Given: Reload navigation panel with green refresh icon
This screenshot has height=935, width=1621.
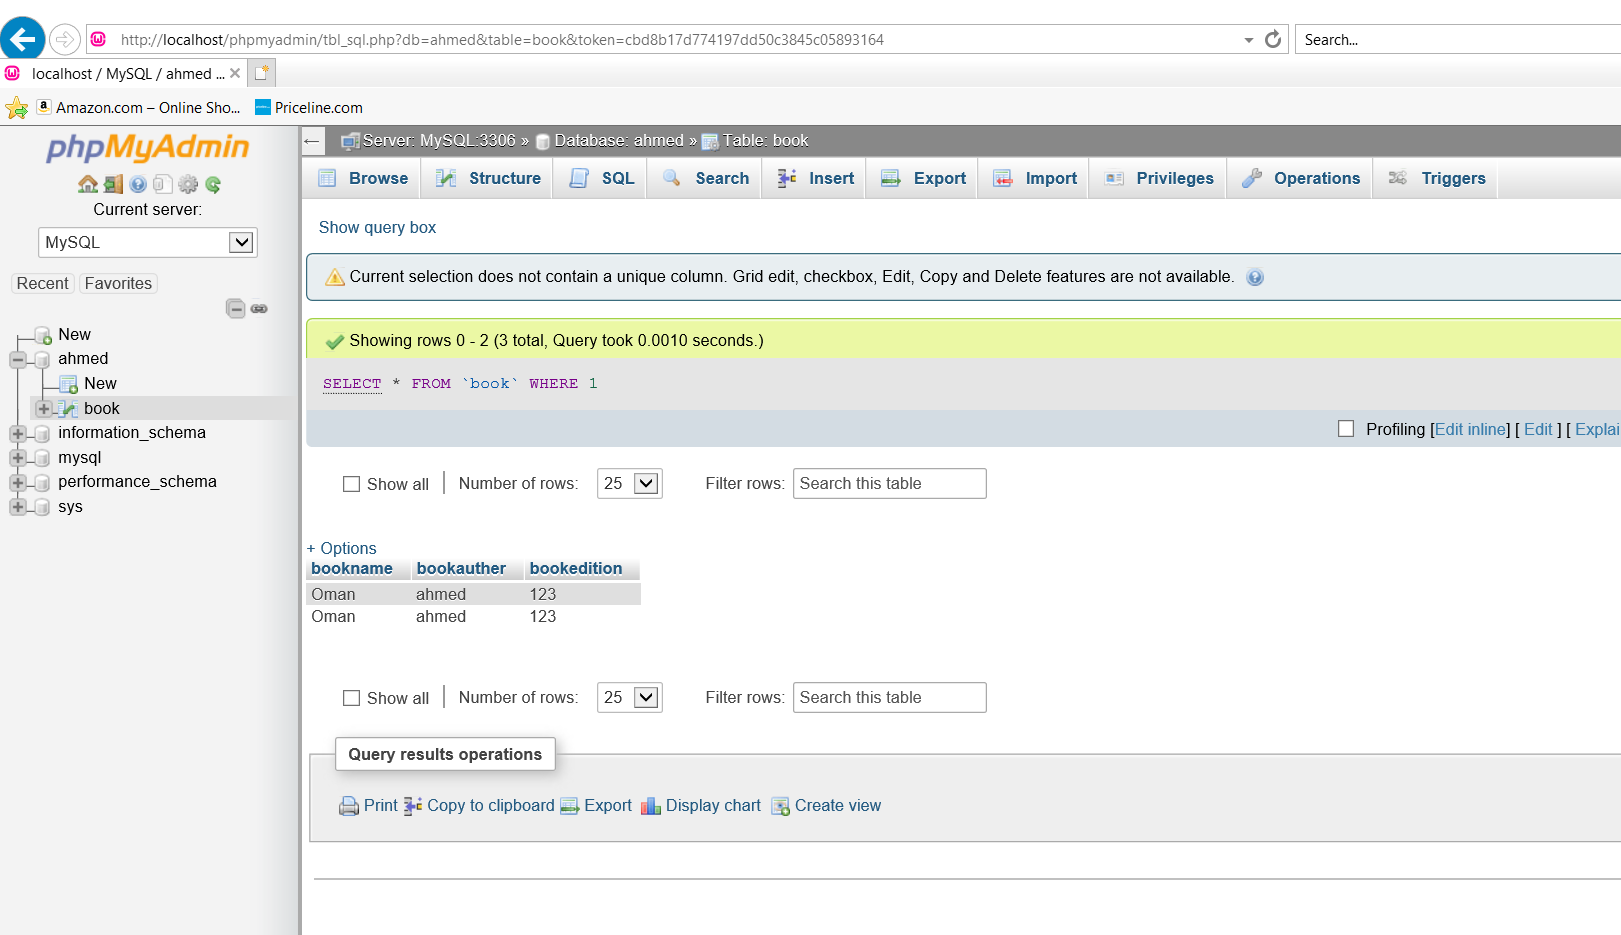Looking at the screenshot, I should click(213, 184).
